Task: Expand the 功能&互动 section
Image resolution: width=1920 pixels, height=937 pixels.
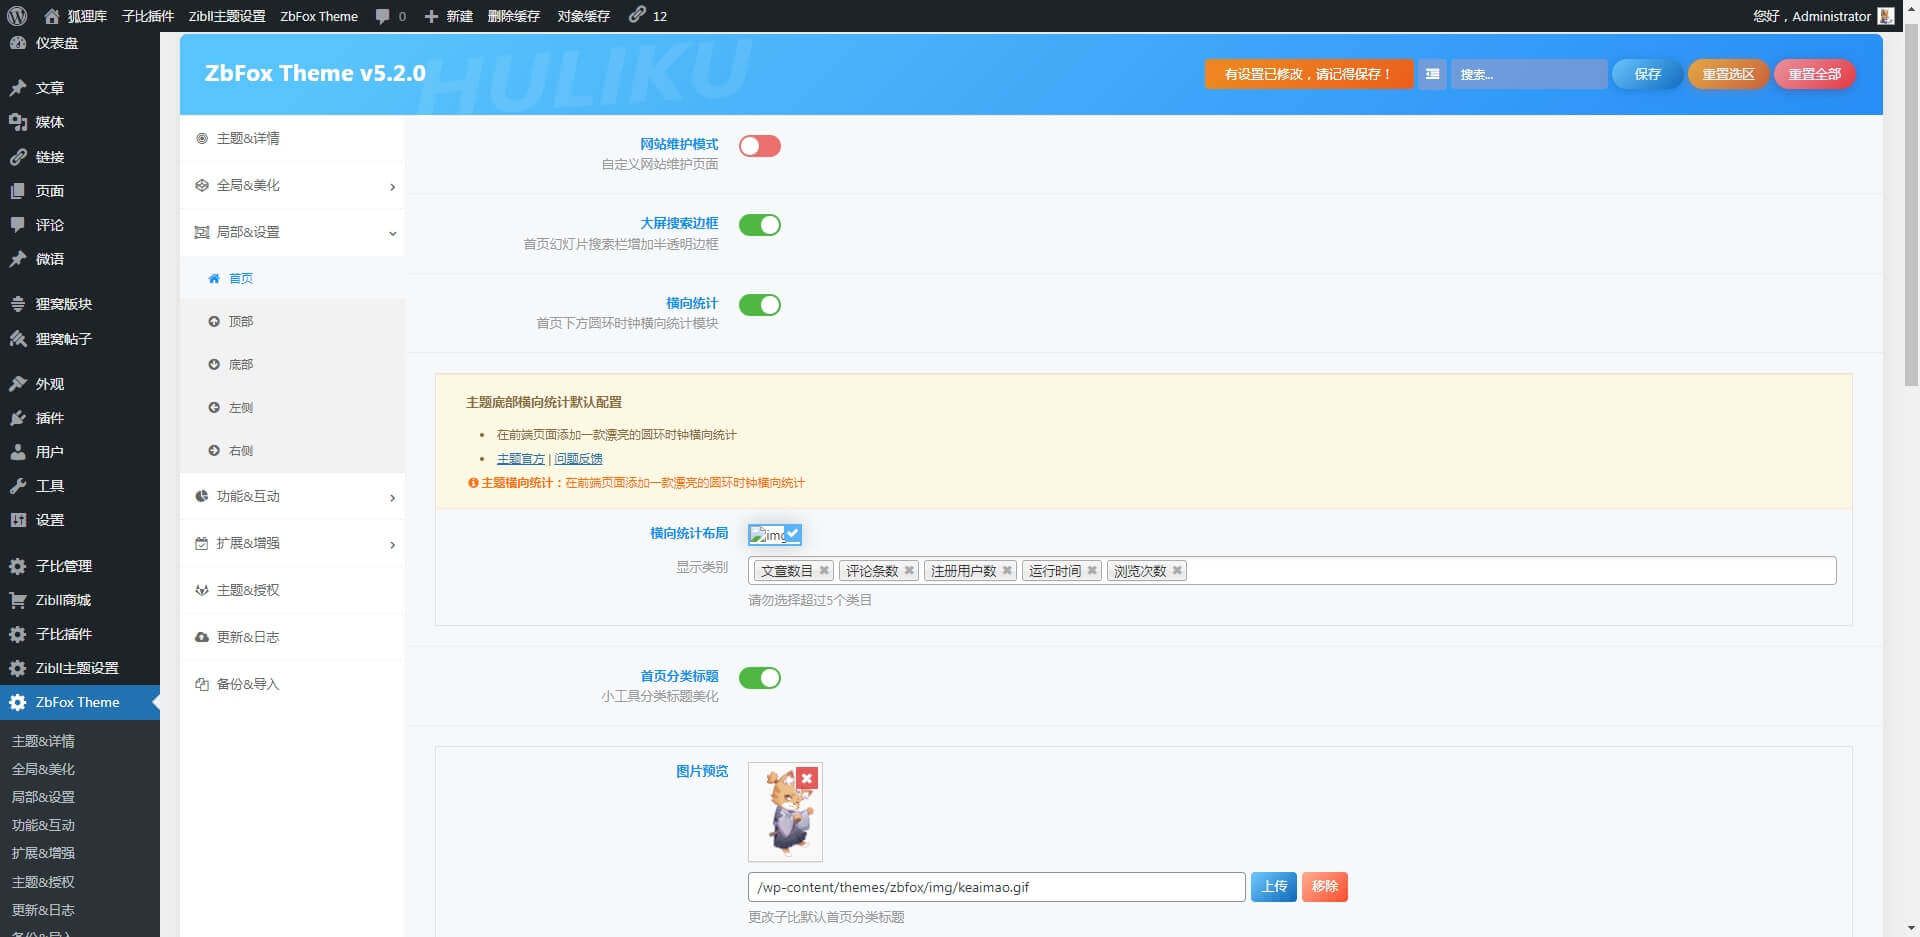Action: [x=292, y=497]
